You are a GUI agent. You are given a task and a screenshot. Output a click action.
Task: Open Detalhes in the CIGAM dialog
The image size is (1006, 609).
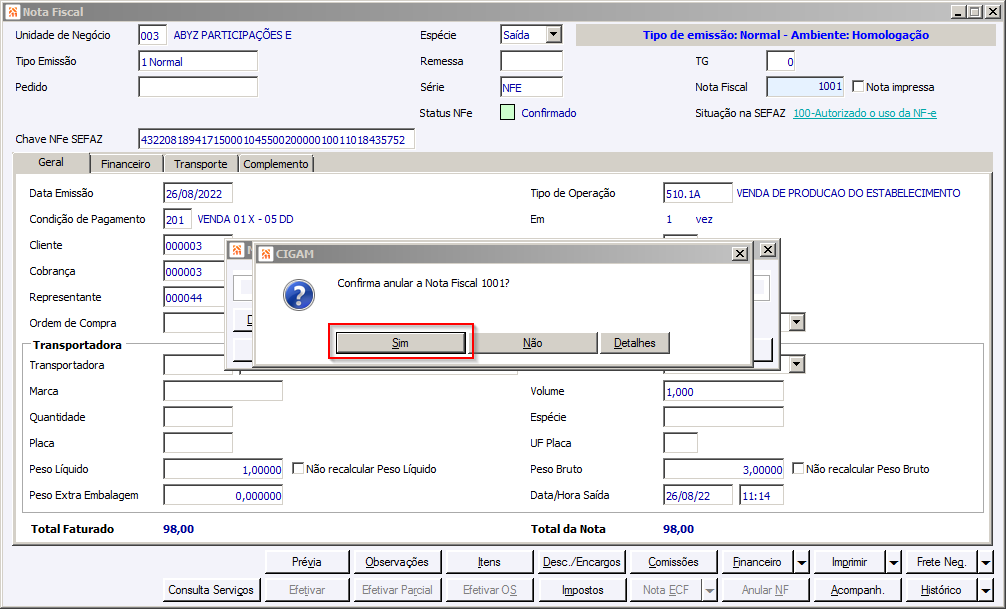pos(634,343)
